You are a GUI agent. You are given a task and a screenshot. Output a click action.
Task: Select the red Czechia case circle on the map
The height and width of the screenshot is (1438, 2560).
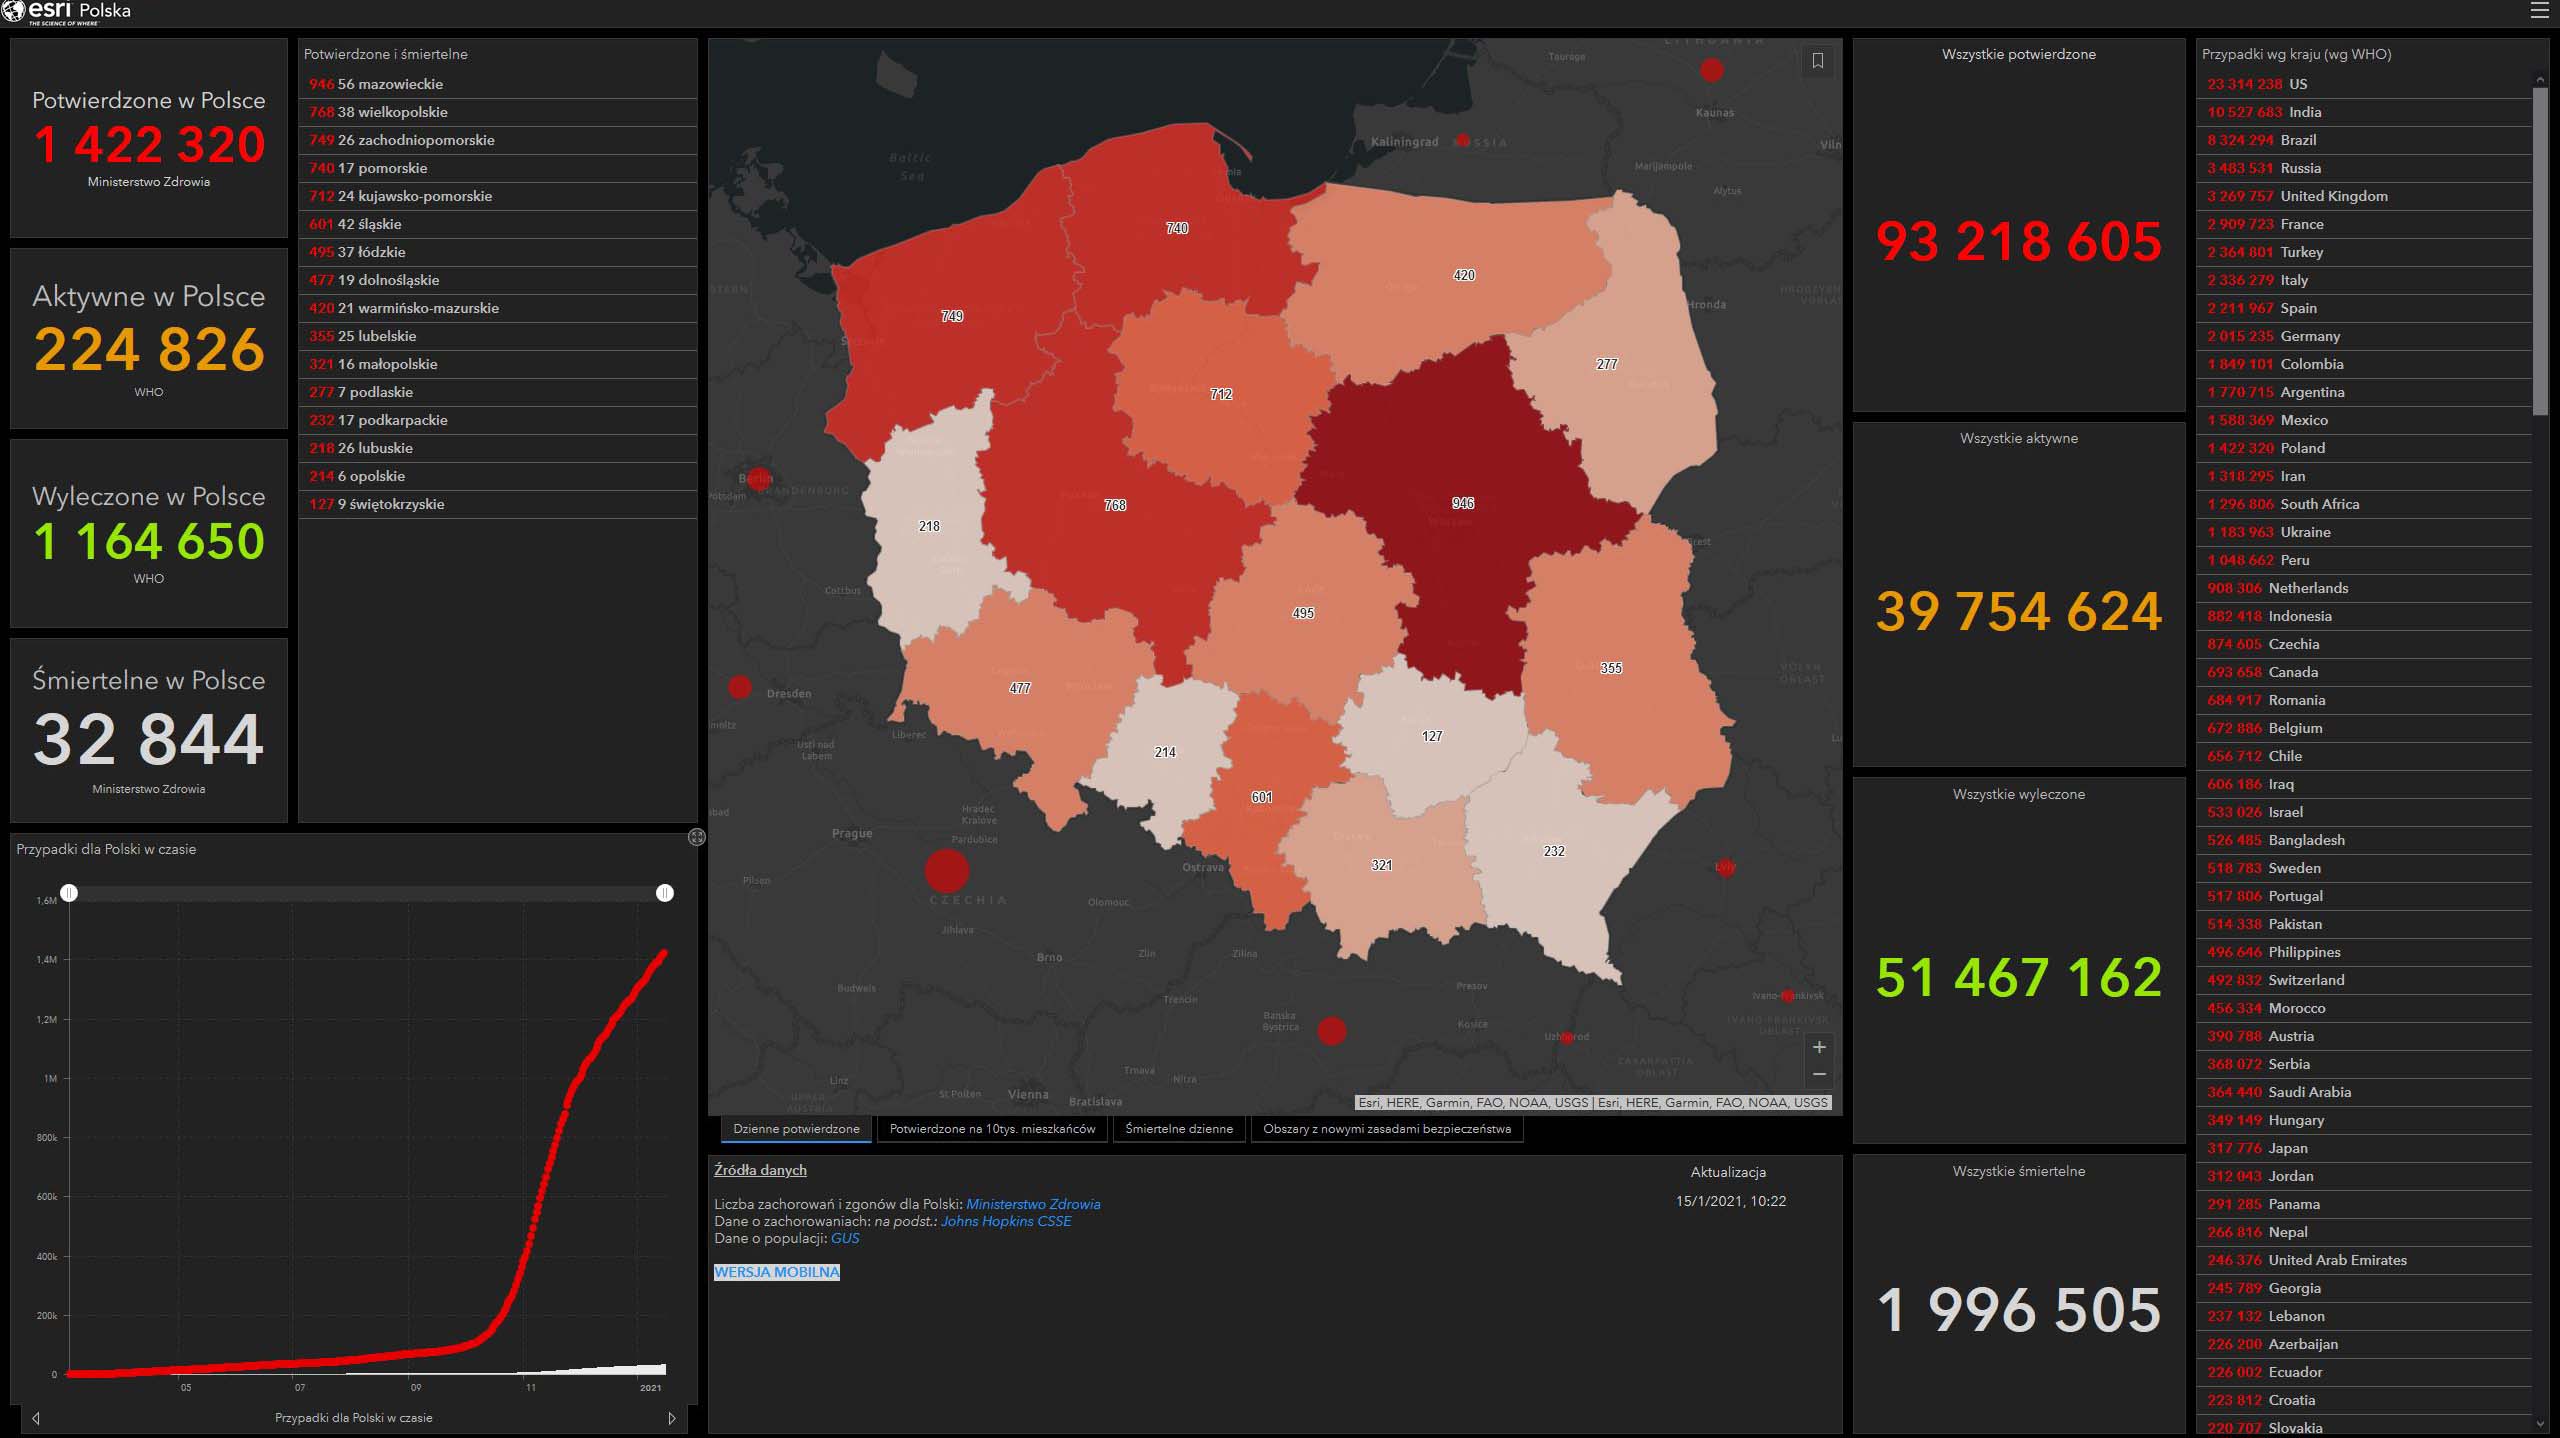point(946,870)
